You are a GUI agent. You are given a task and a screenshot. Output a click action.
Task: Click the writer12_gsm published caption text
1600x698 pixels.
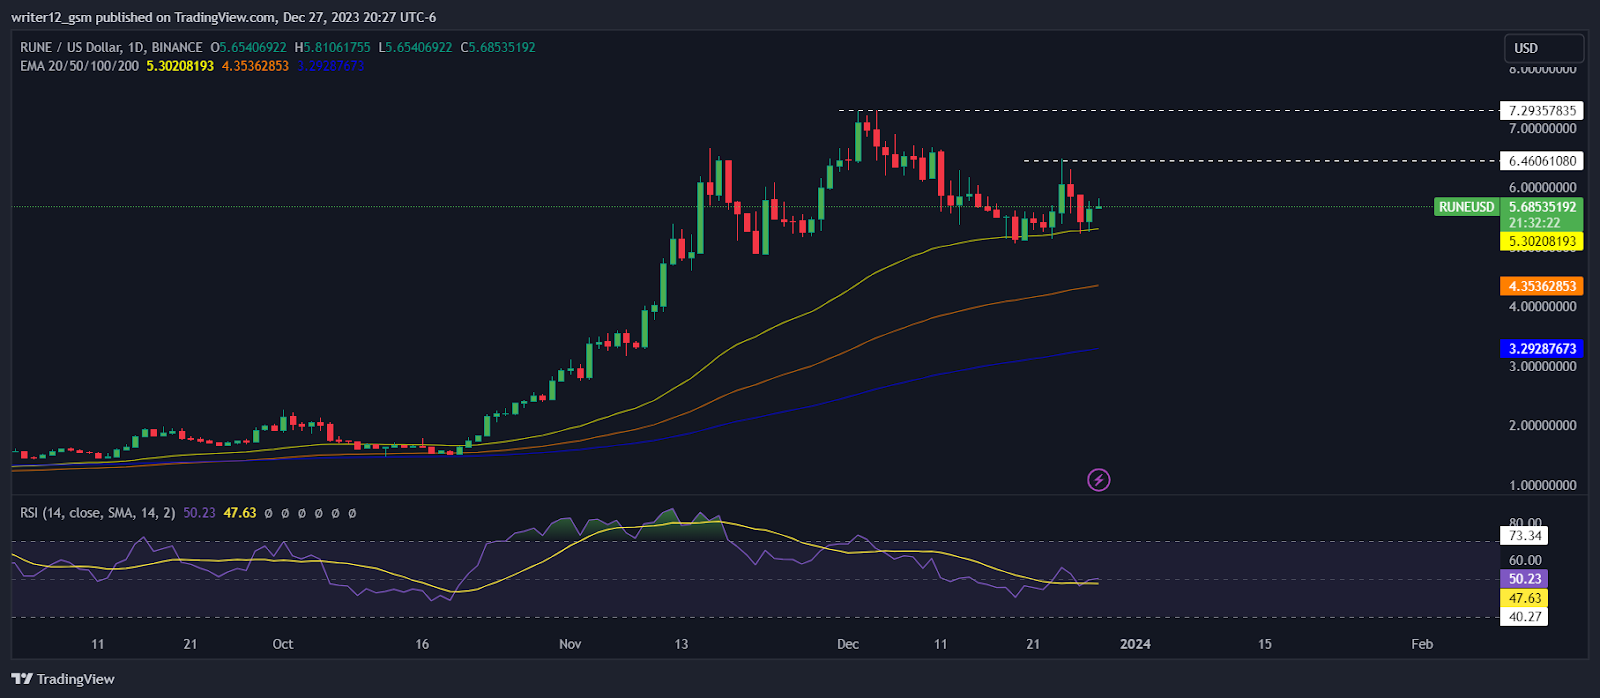coord(223,17)
